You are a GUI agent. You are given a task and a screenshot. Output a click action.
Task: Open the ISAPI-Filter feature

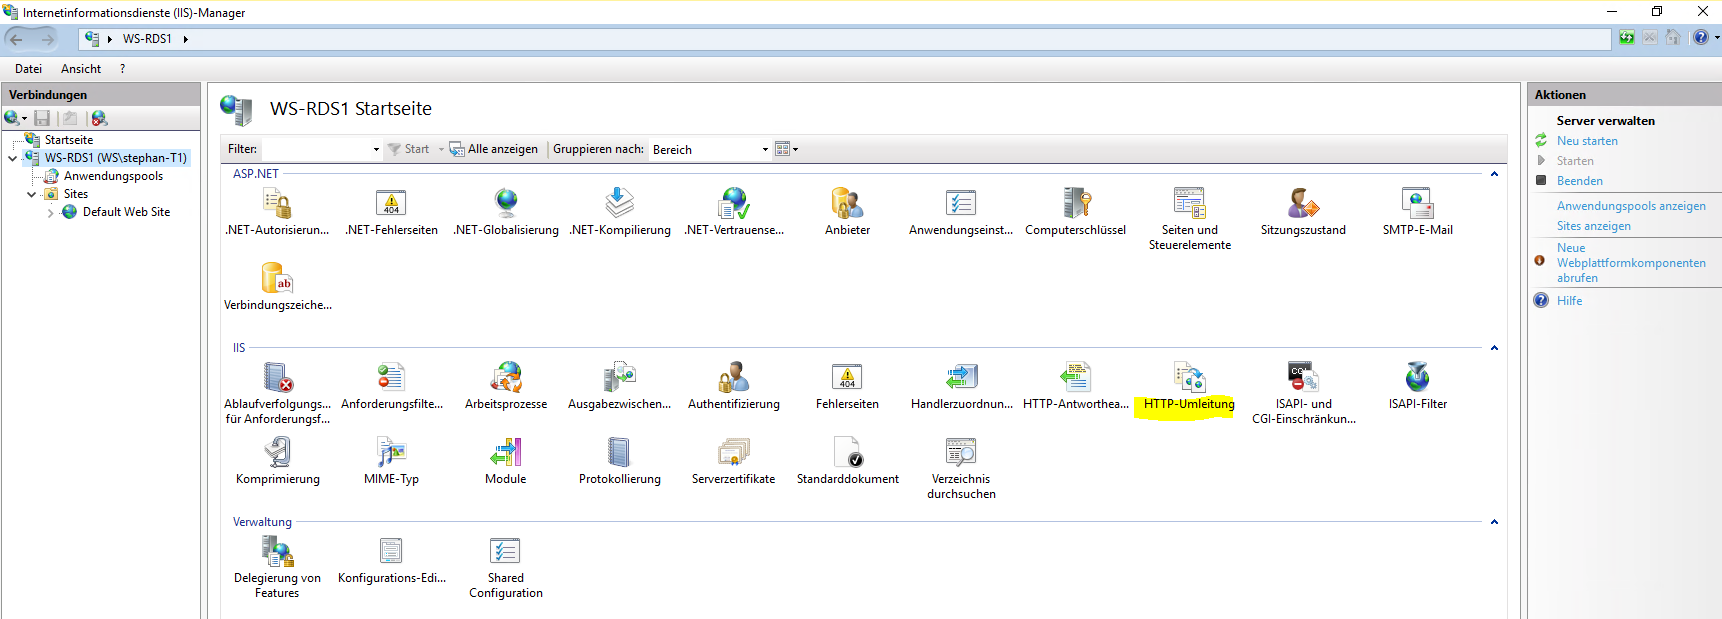[x=1417, y=386]
